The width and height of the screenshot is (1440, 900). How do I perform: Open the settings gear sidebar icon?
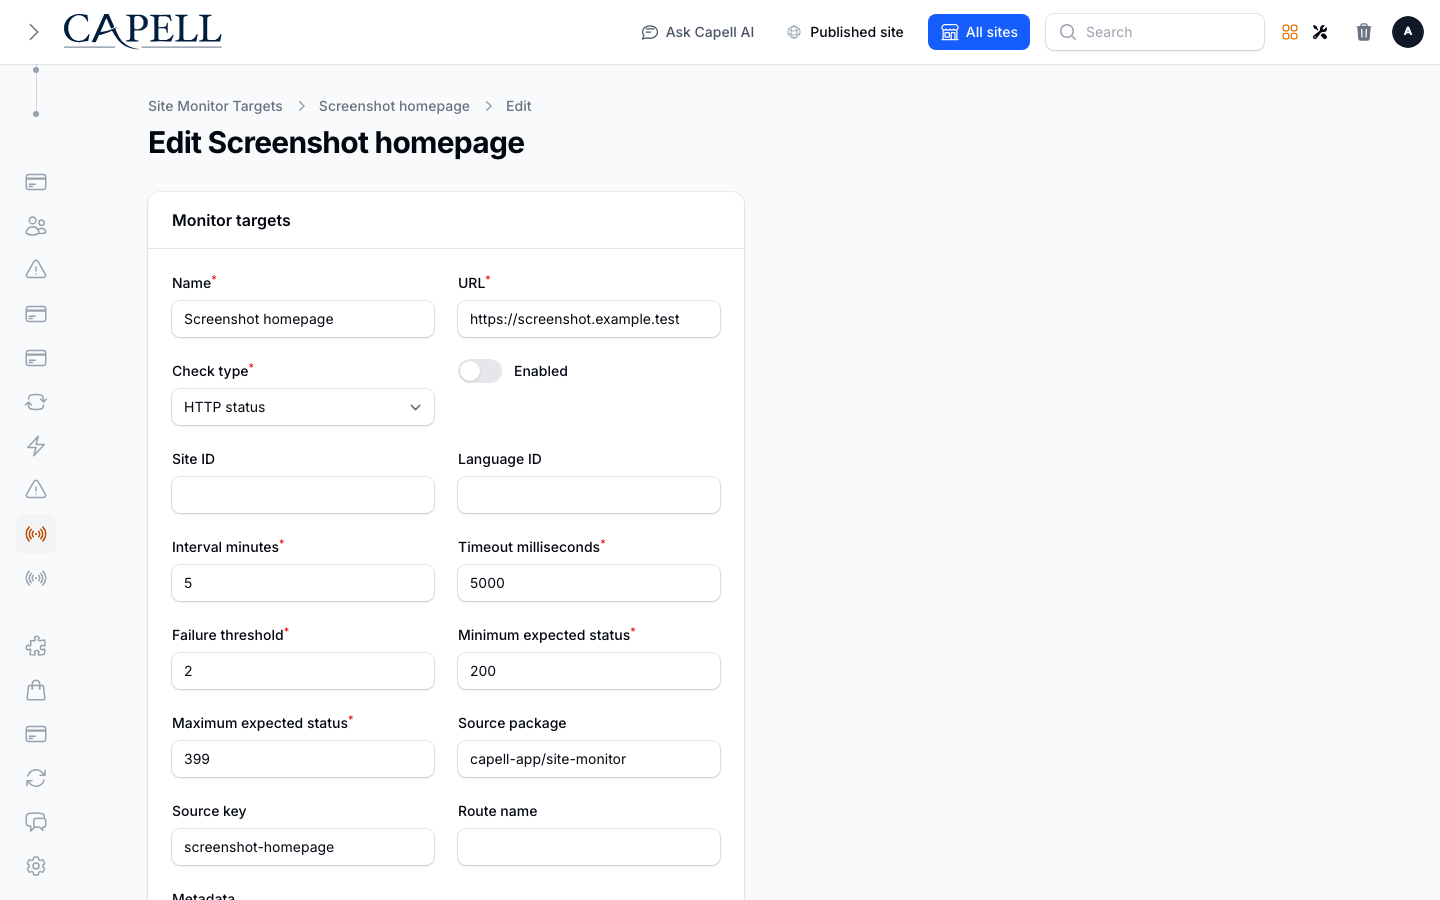click(x=36, y=866)
